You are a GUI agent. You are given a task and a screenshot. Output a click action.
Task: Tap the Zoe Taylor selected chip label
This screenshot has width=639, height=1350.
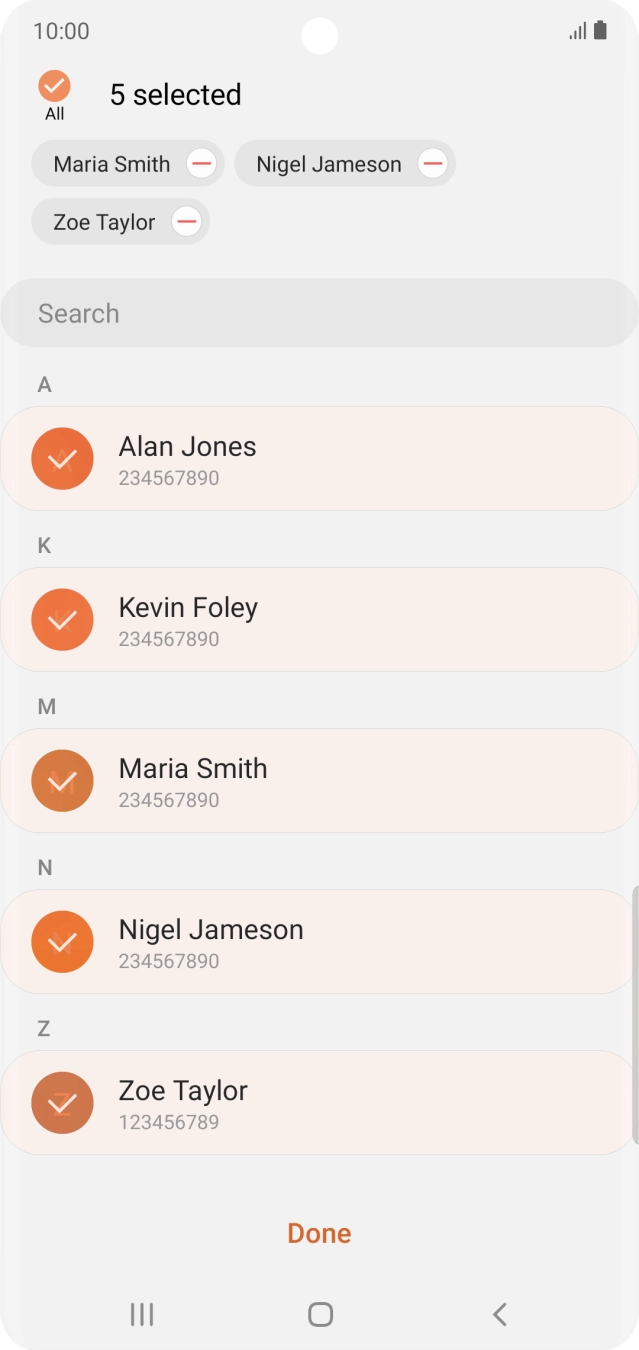[104, 222]
